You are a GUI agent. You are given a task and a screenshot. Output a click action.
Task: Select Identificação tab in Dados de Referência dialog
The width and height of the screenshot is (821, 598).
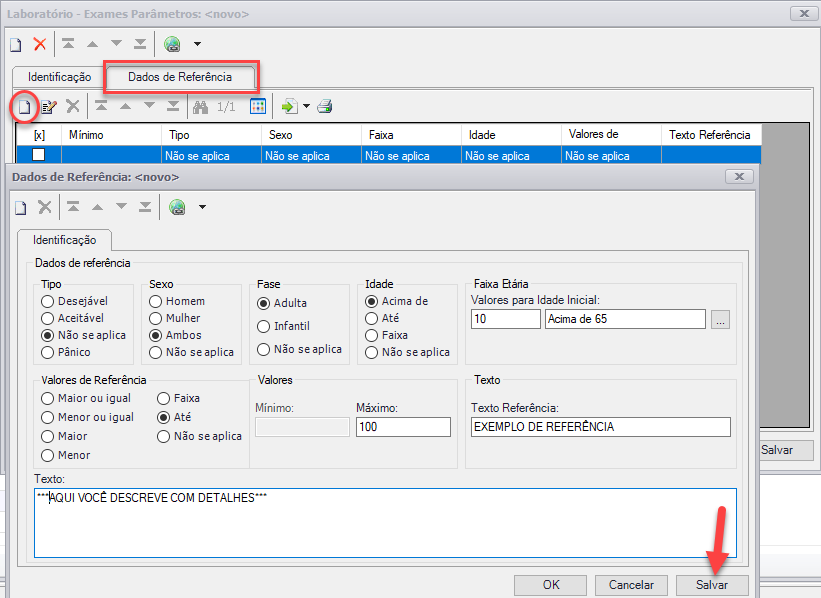(64, 240)
